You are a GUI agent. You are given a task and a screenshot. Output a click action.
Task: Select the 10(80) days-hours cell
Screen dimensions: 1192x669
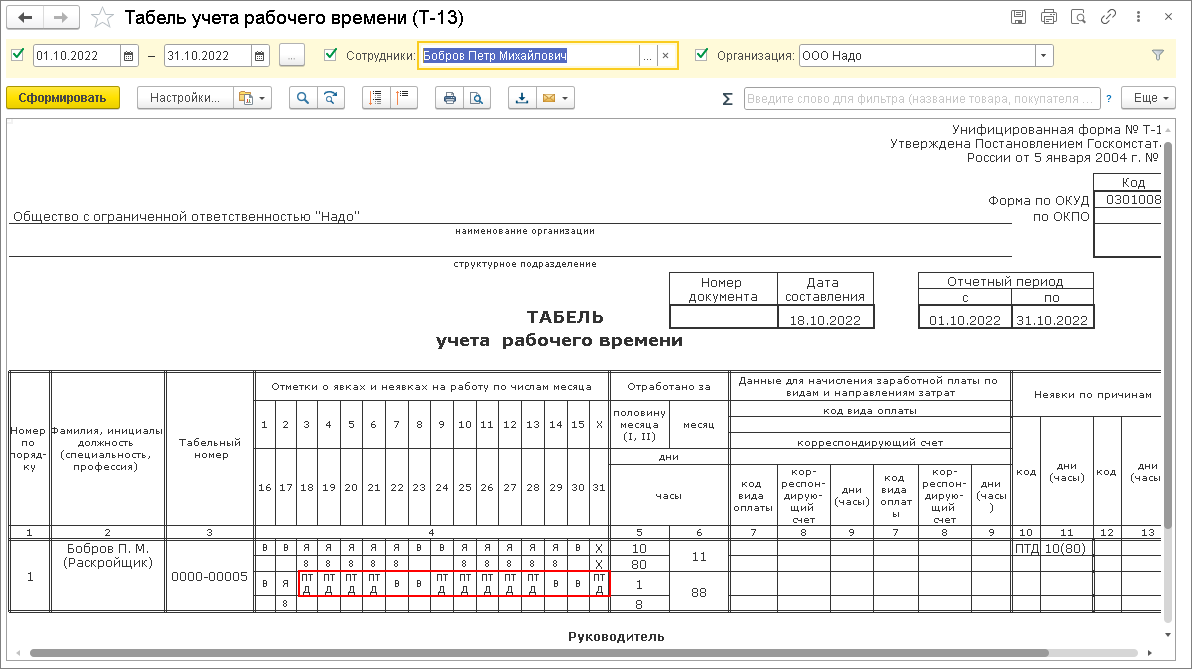pos(1066,548)
